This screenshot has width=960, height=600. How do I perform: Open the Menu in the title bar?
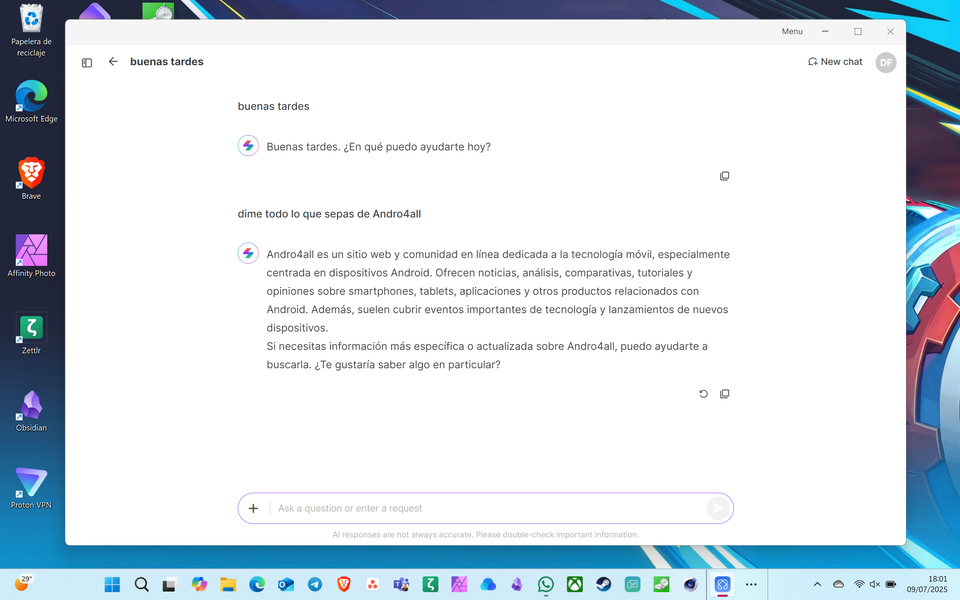click(x=792, y=31)
